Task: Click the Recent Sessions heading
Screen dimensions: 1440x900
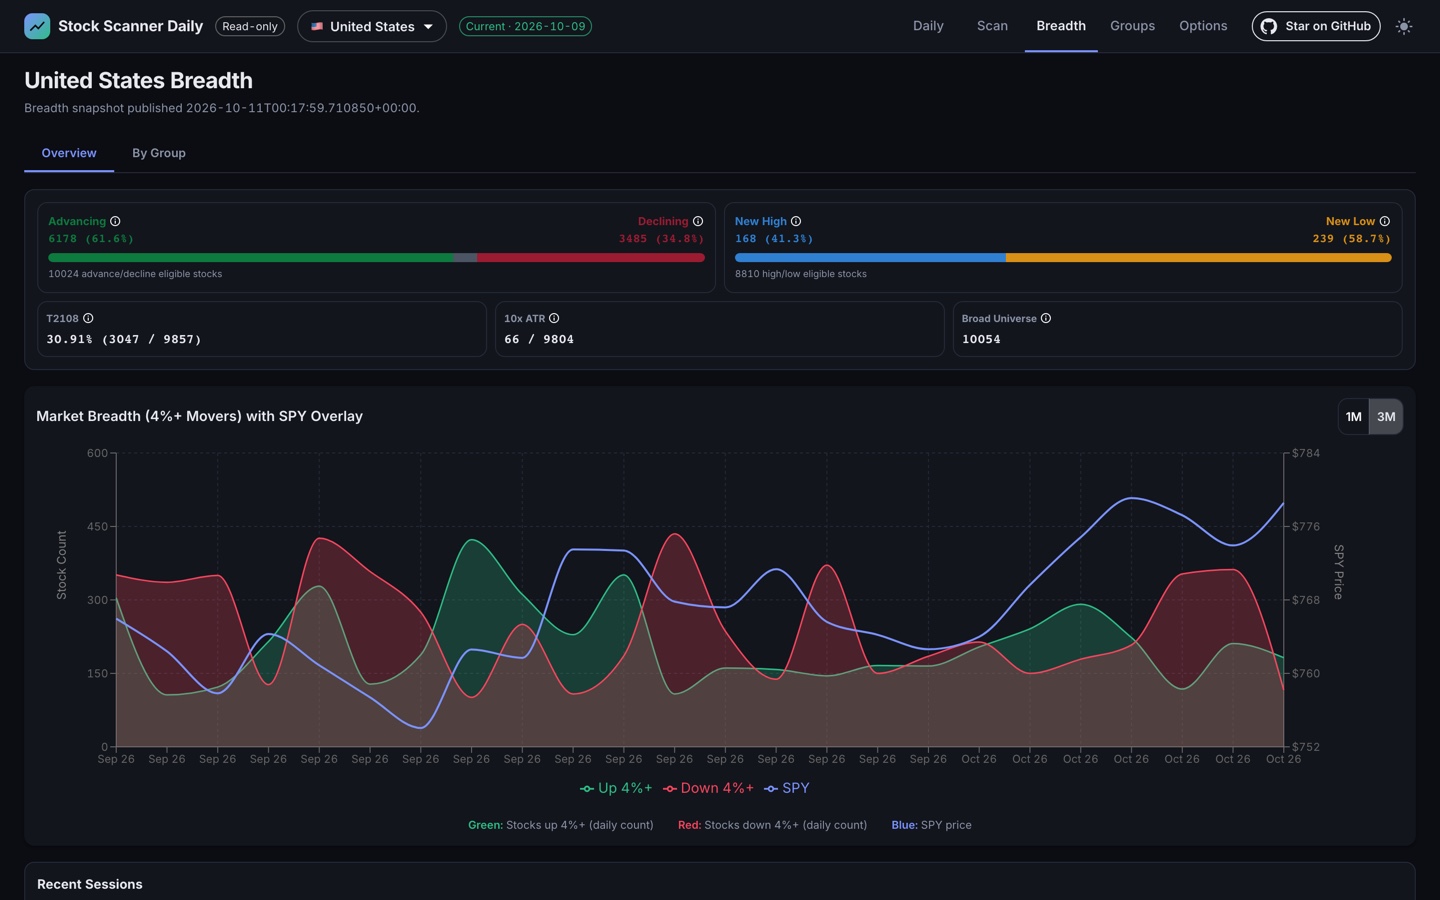Action: [x=90, y=884]
